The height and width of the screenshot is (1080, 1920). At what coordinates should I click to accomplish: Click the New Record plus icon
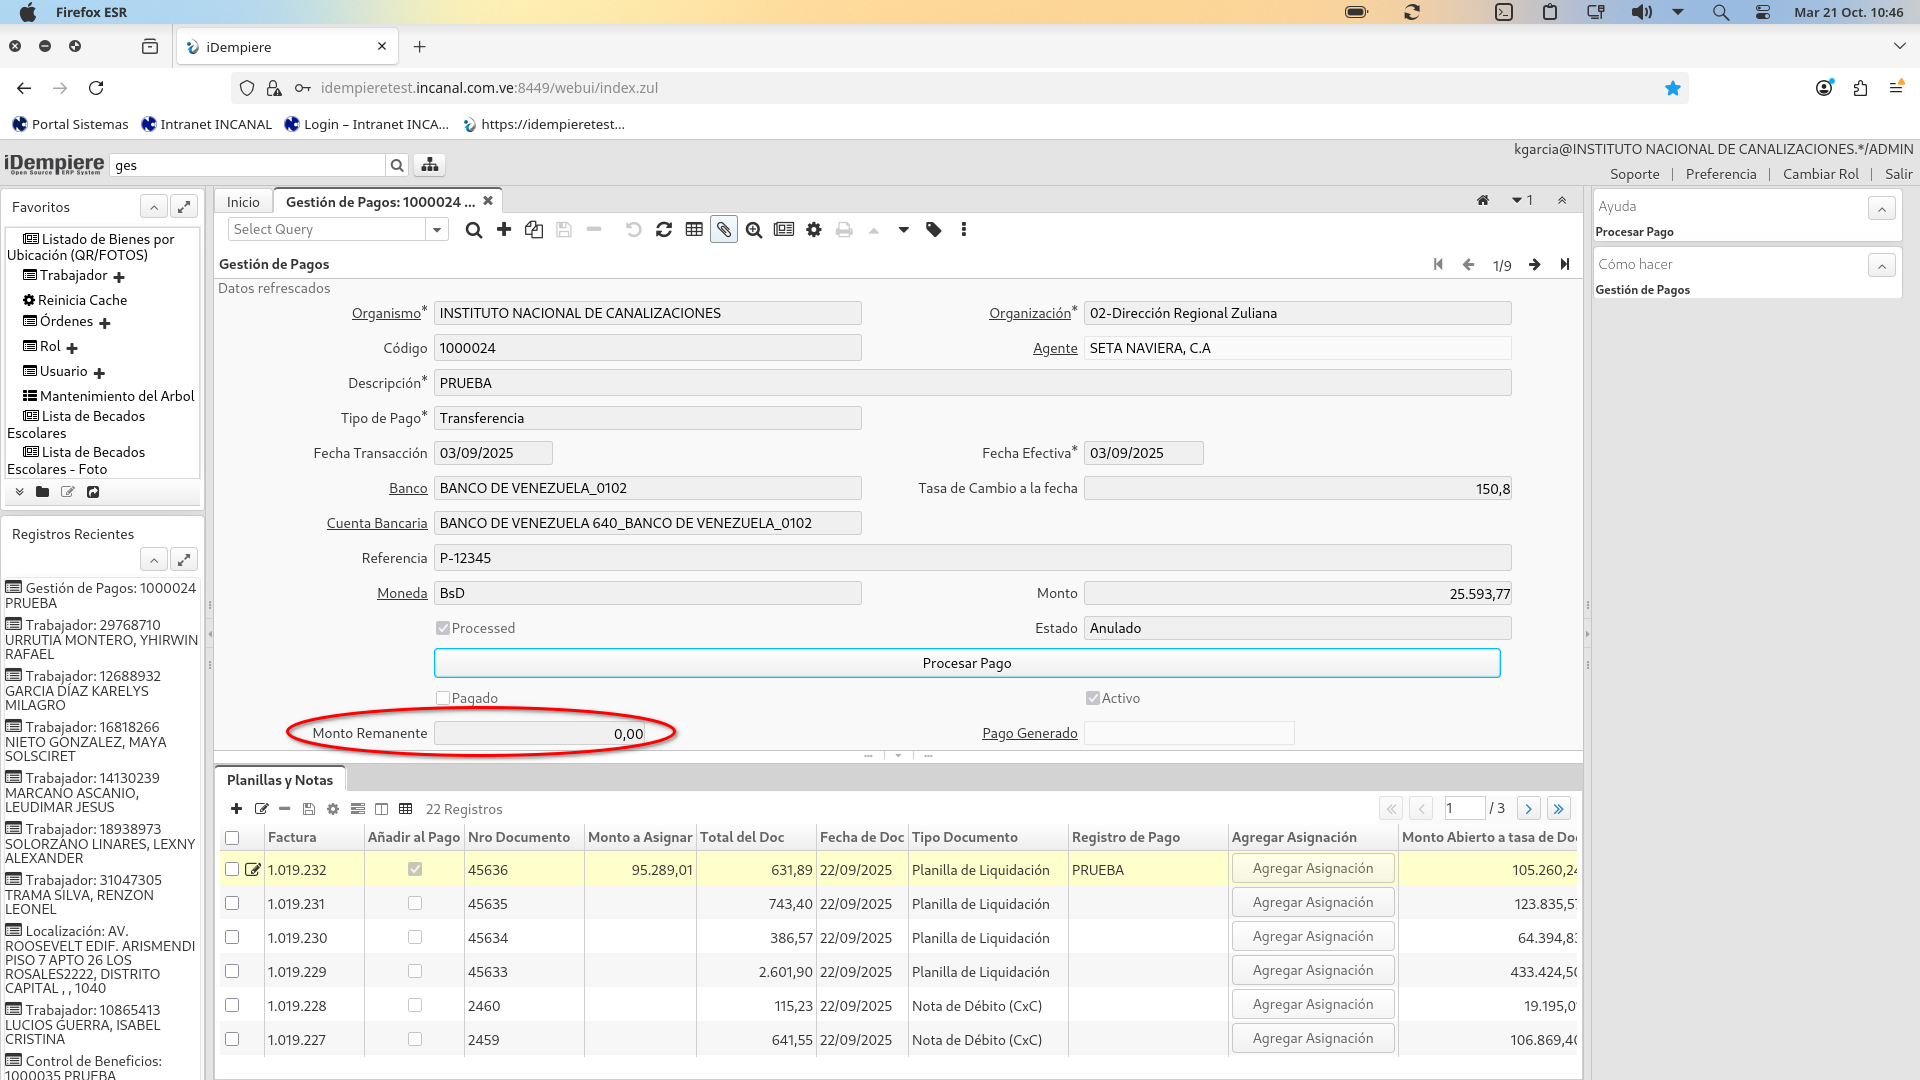point(504,230)
